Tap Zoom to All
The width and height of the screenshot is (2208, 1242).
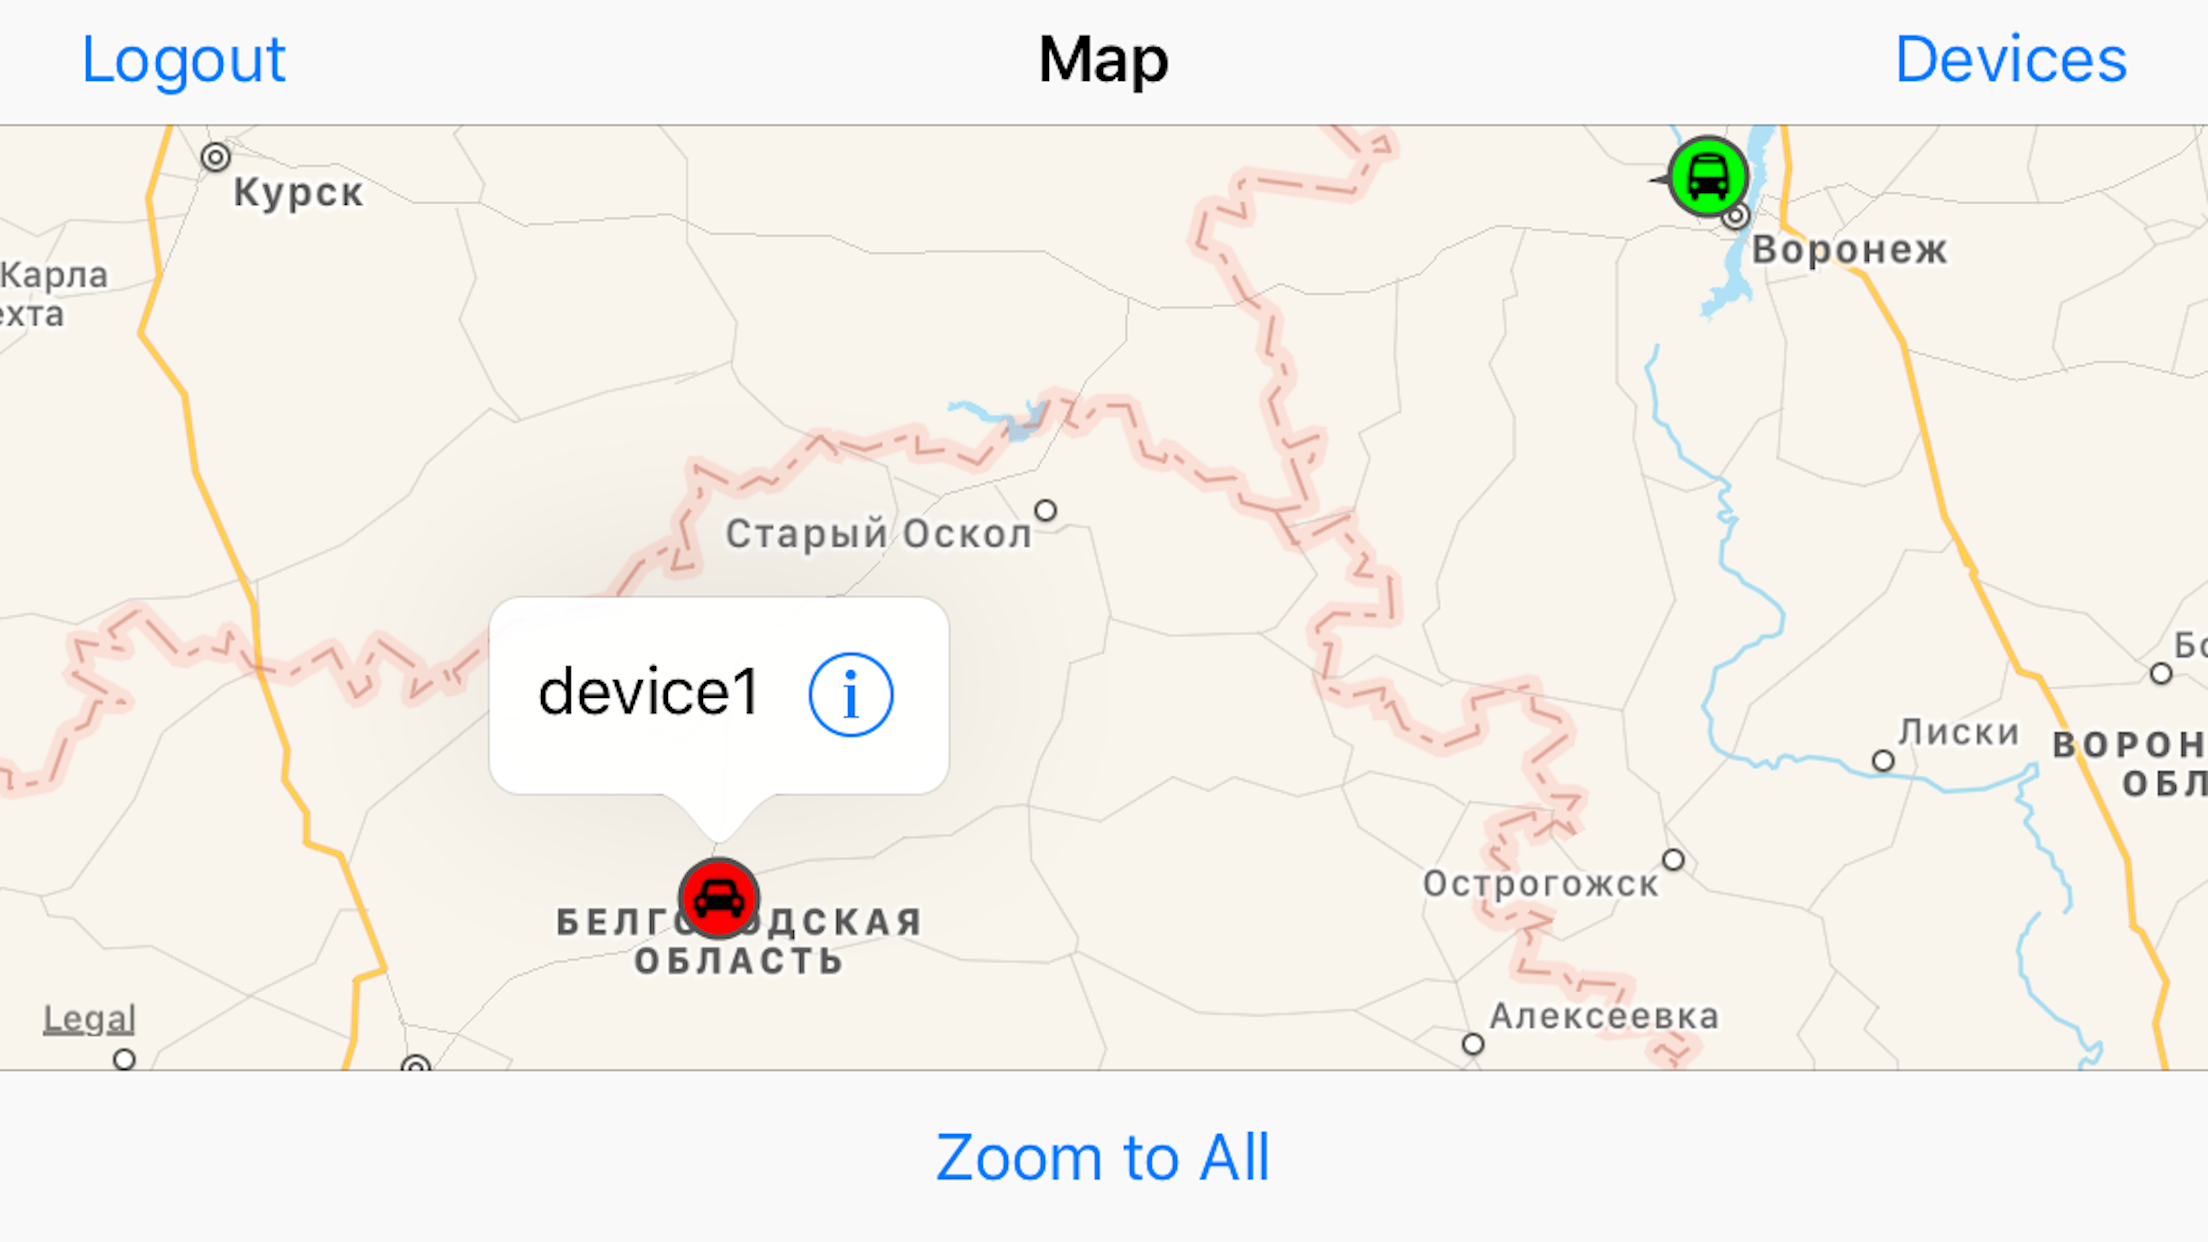[x=1102, y=1157]
